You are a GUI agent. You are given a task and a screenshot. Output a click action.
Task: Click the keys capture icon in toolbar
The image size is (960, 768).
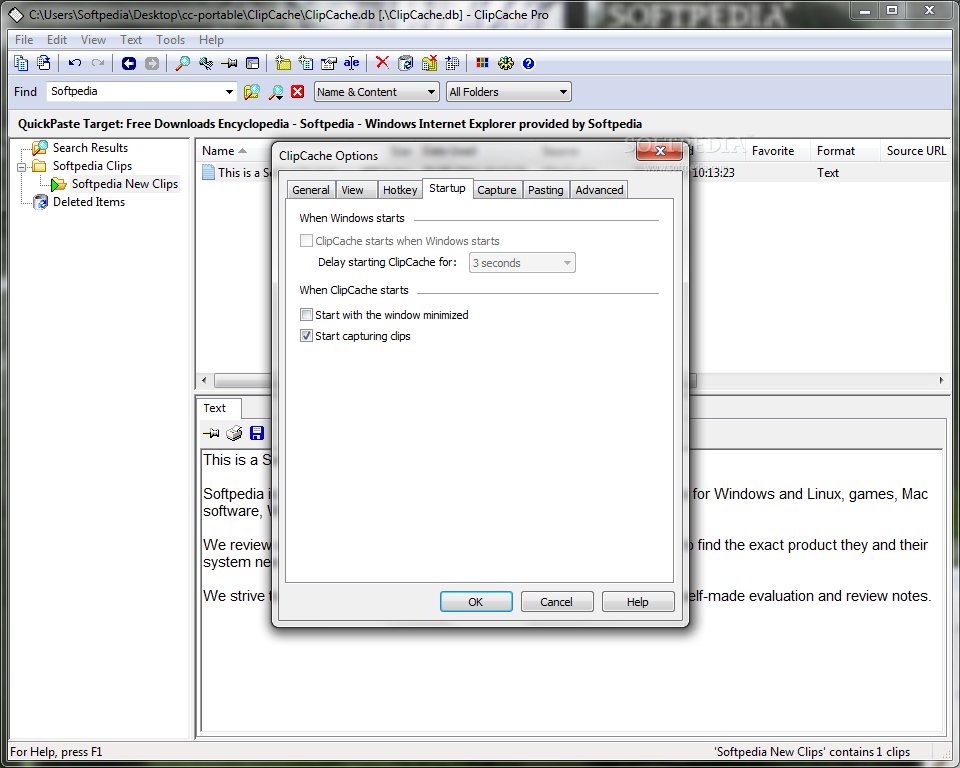tap(206, 63)
